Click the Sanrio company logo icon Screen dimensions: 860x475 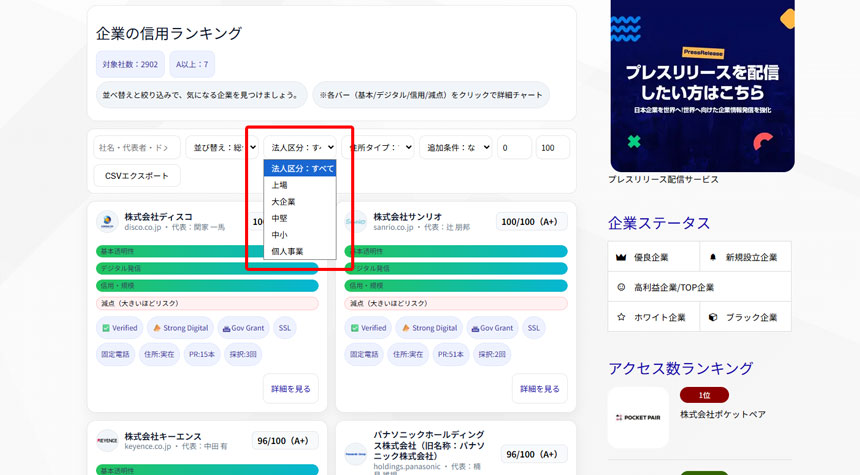(355, 222)
